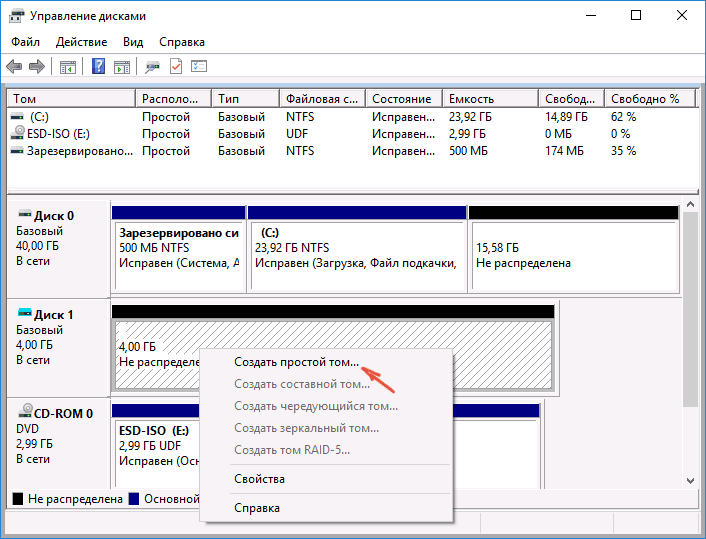706x539 pixels.
Task: Sort volumes by the Том column header
Action: (x=70, y=99)
